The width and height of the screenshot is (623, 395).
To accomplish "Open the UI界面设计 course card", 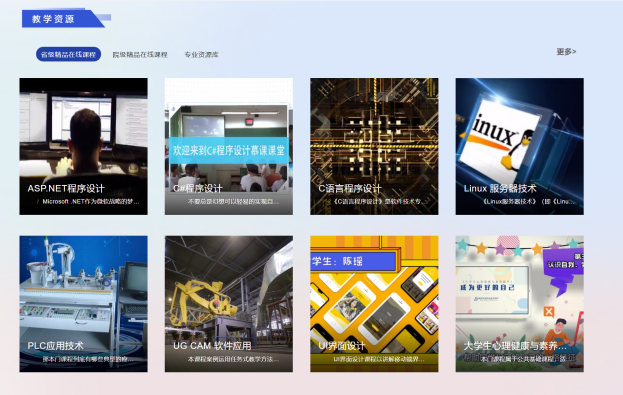I will (x=374, y=304).
